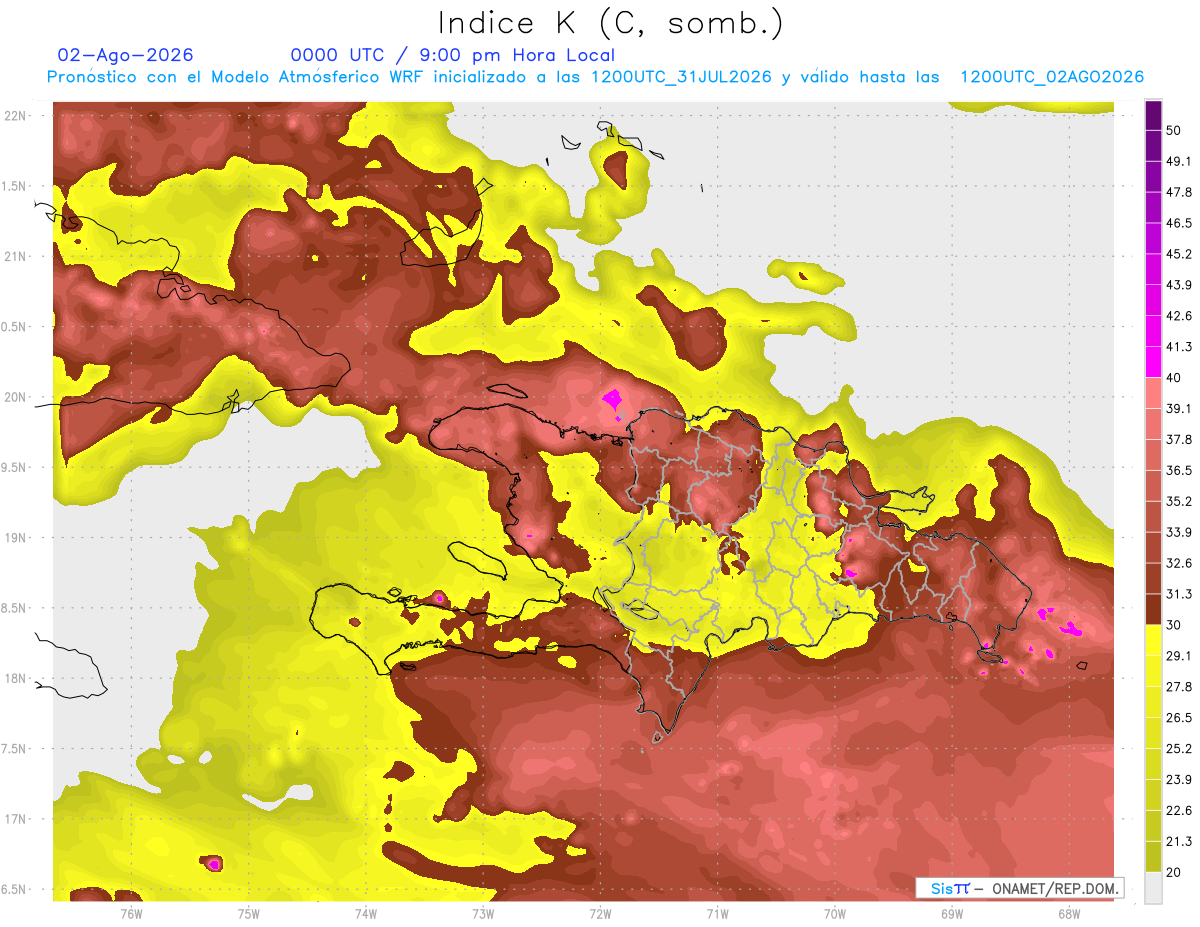Click the colorbar value "33.9"

pos(1179,532)
